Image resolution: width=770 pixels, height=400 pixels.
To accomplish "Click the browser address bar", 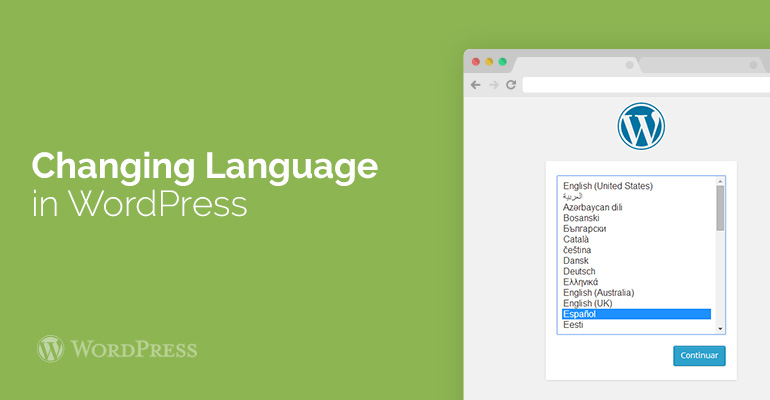I will point(646,85).
